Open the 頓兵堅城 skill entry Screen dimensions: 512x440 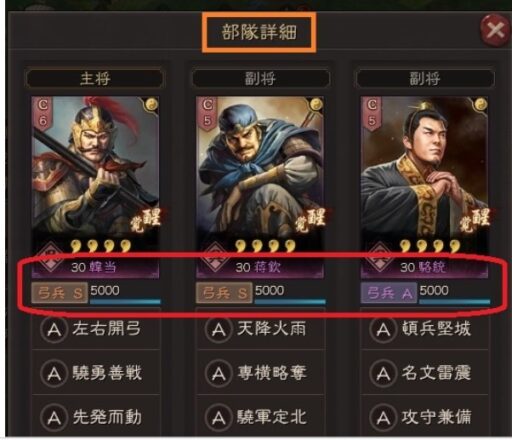(425, 329)
